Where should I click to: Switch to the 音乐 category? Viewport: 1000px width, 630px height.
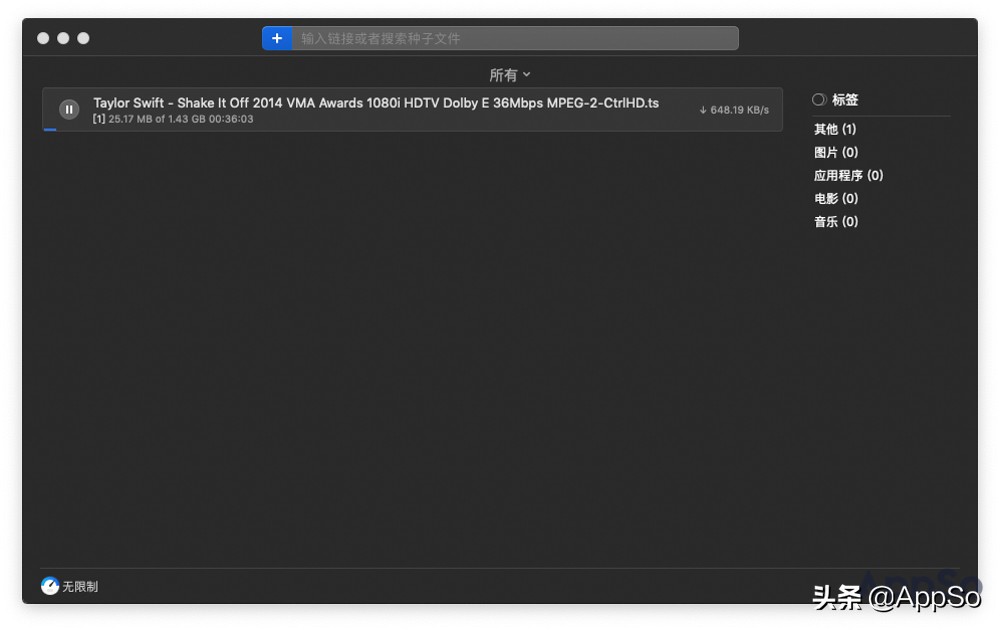(834, 221)
